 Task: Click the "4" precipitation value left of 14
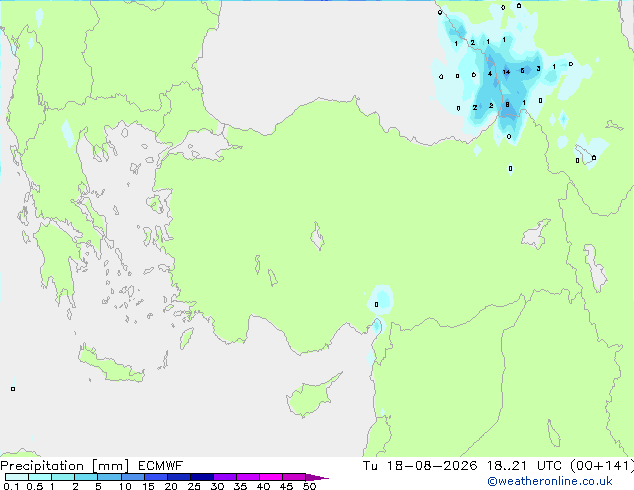point(490,74)
